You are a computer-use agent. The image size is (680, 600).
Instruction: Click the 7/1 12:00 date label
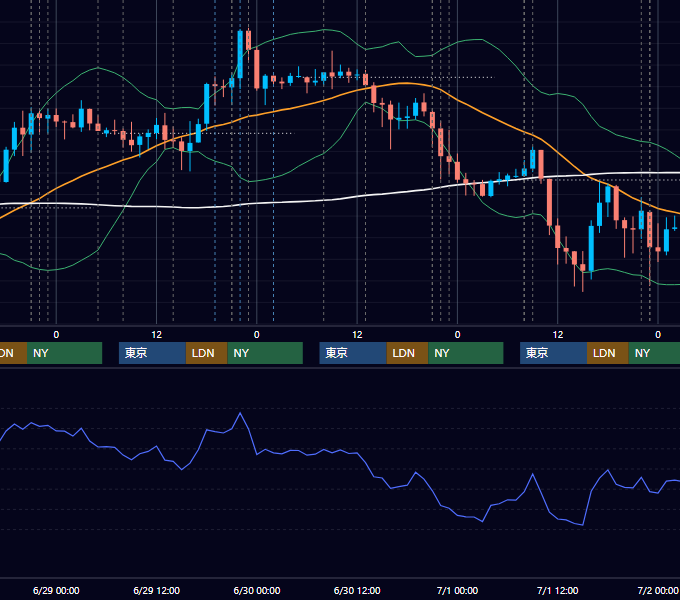(x=557, y=590)
